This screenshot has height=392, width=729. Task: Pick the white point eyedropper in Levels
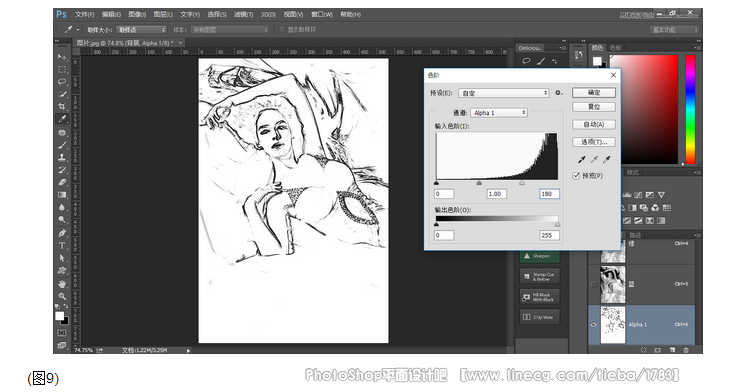[606, 159]
